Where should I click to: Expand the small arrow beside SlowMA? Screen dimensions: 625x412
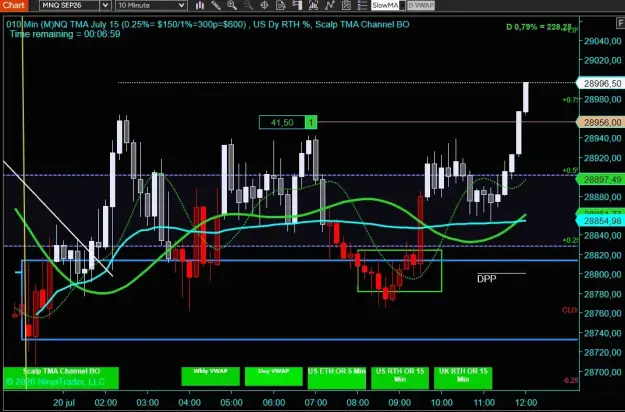[402, 6]
